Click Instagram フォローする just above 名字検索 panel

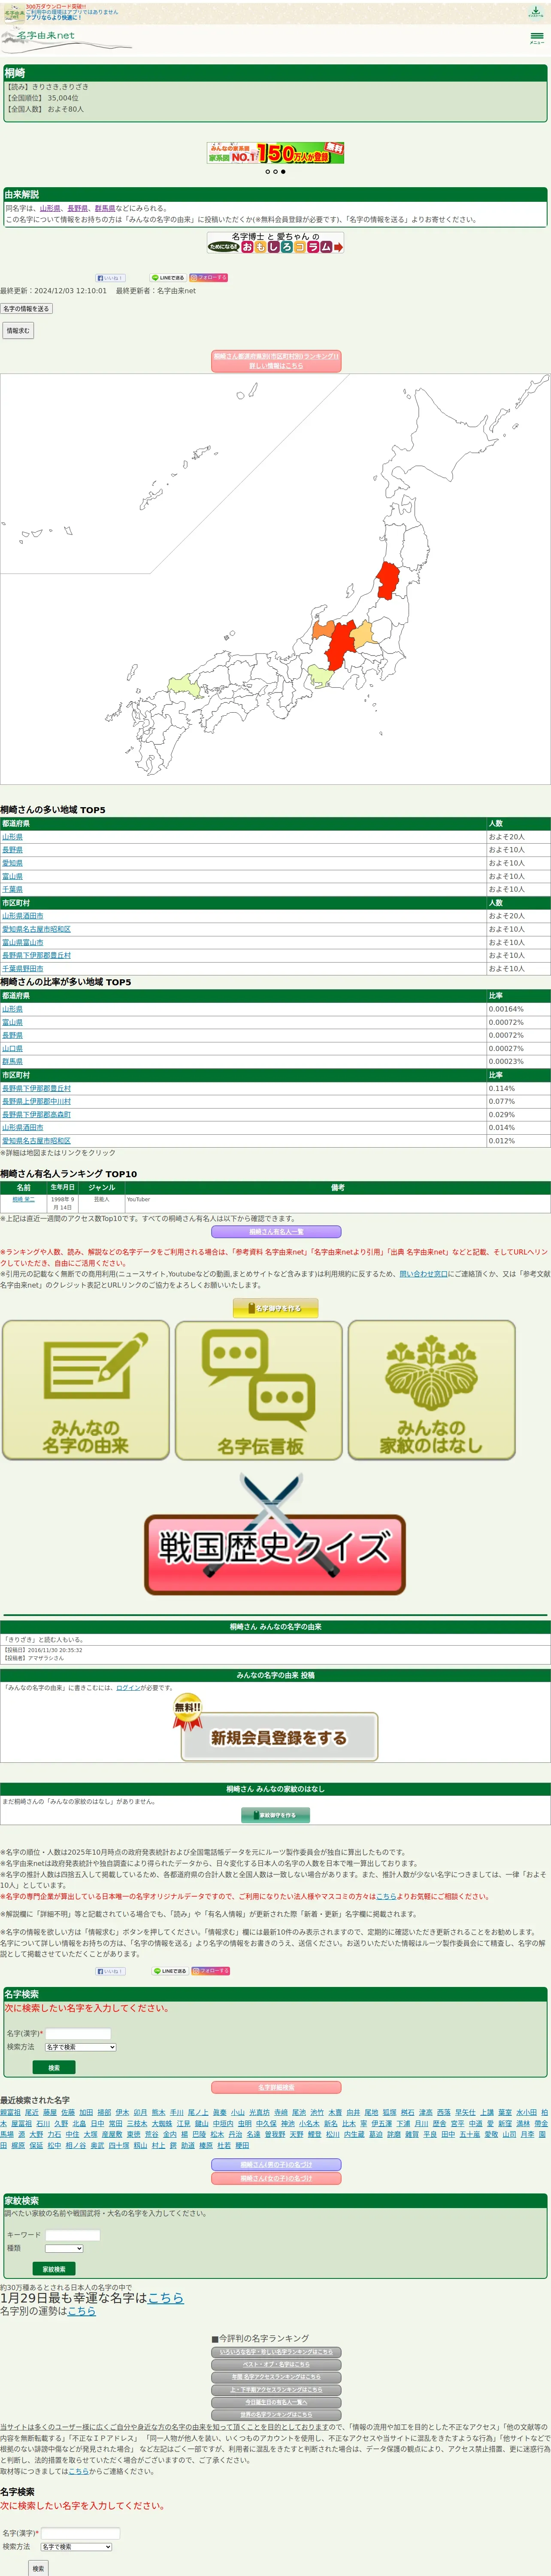pyautogui.click(x=210, y=1970)
